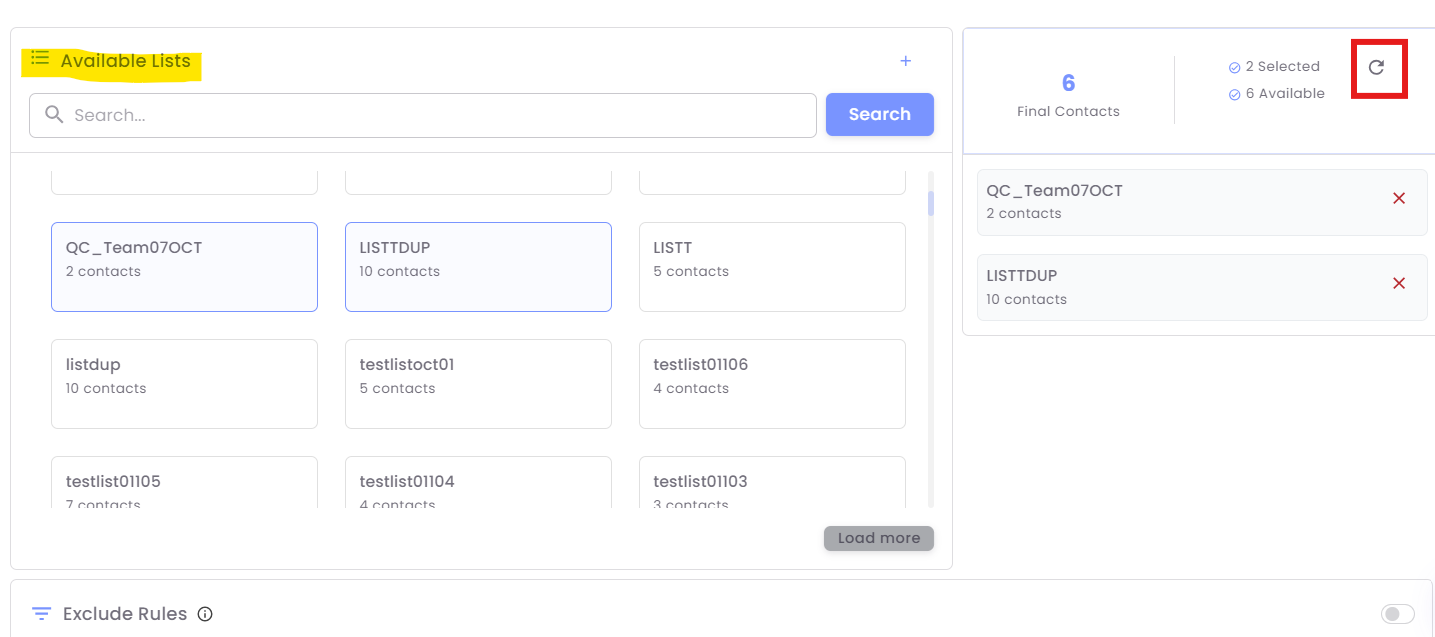Select the testlistoct01 list card
1435x637 pixels.
pyautogui.click(x=478, y=384)
